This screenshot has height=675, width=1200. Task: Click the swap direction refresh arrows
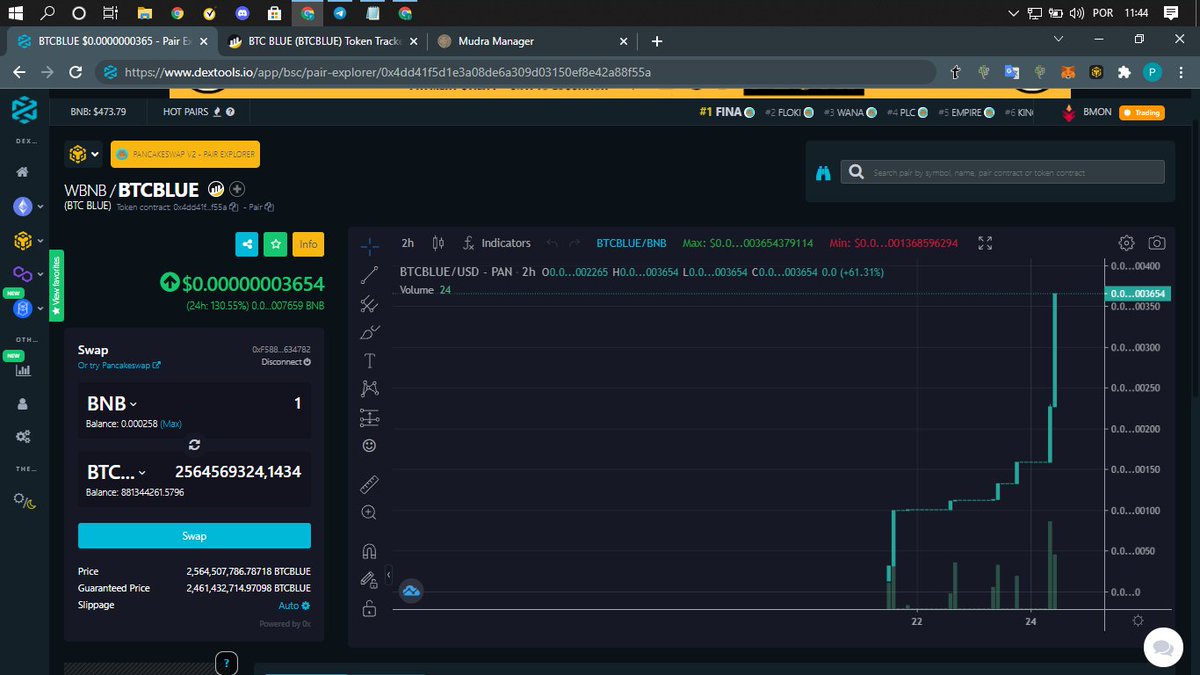194,444
